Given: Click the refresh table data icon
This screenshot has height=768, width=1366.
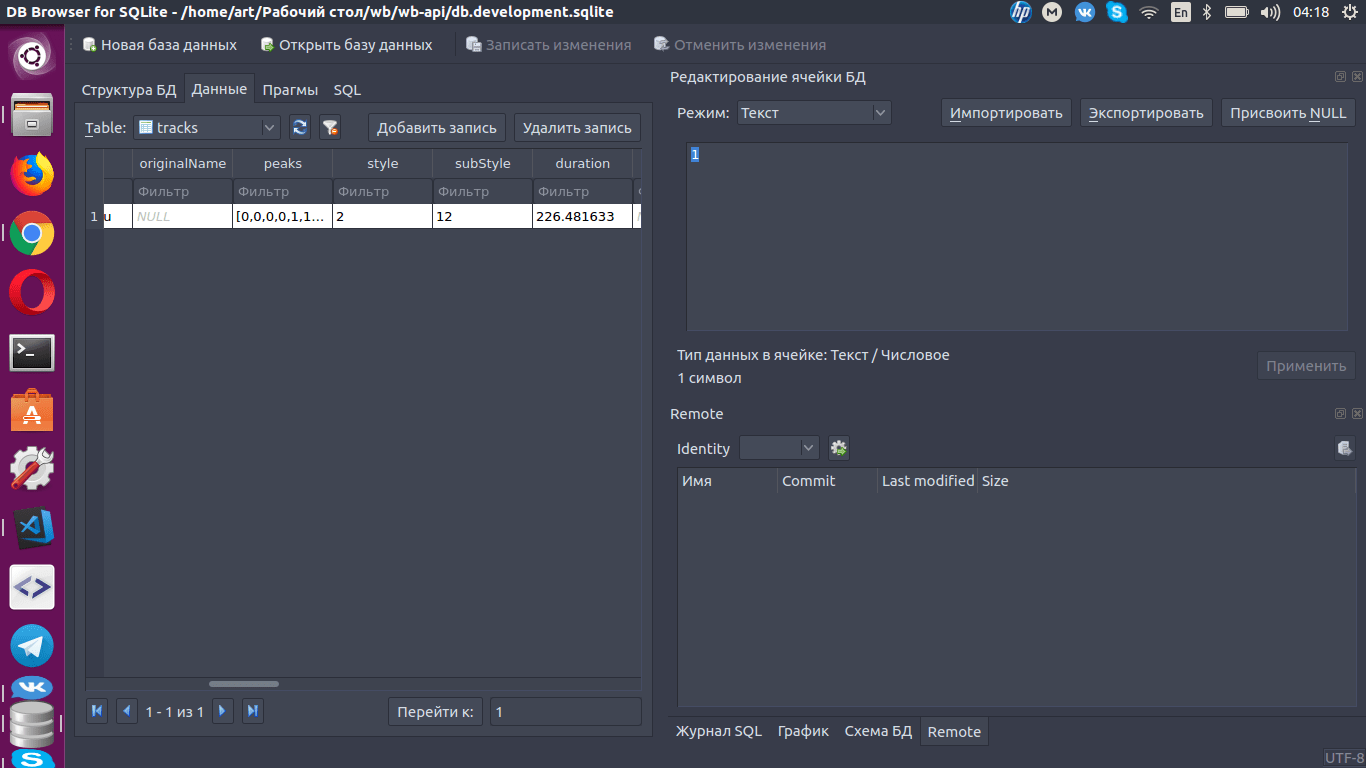Looking at the screenshot, I should point(299,127).
